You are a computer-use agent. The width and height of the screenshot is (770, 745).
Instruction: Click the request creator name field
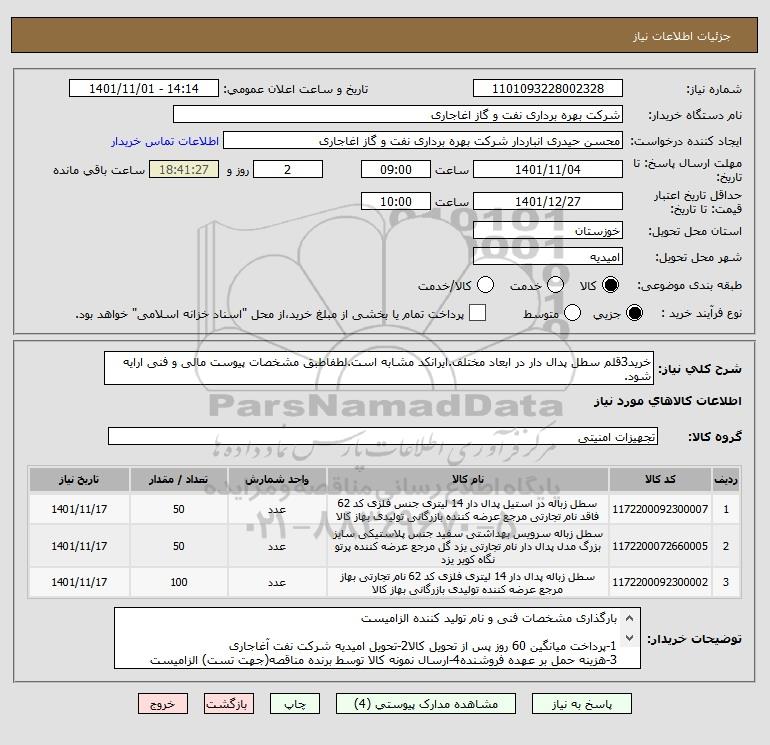coord(423,140)
